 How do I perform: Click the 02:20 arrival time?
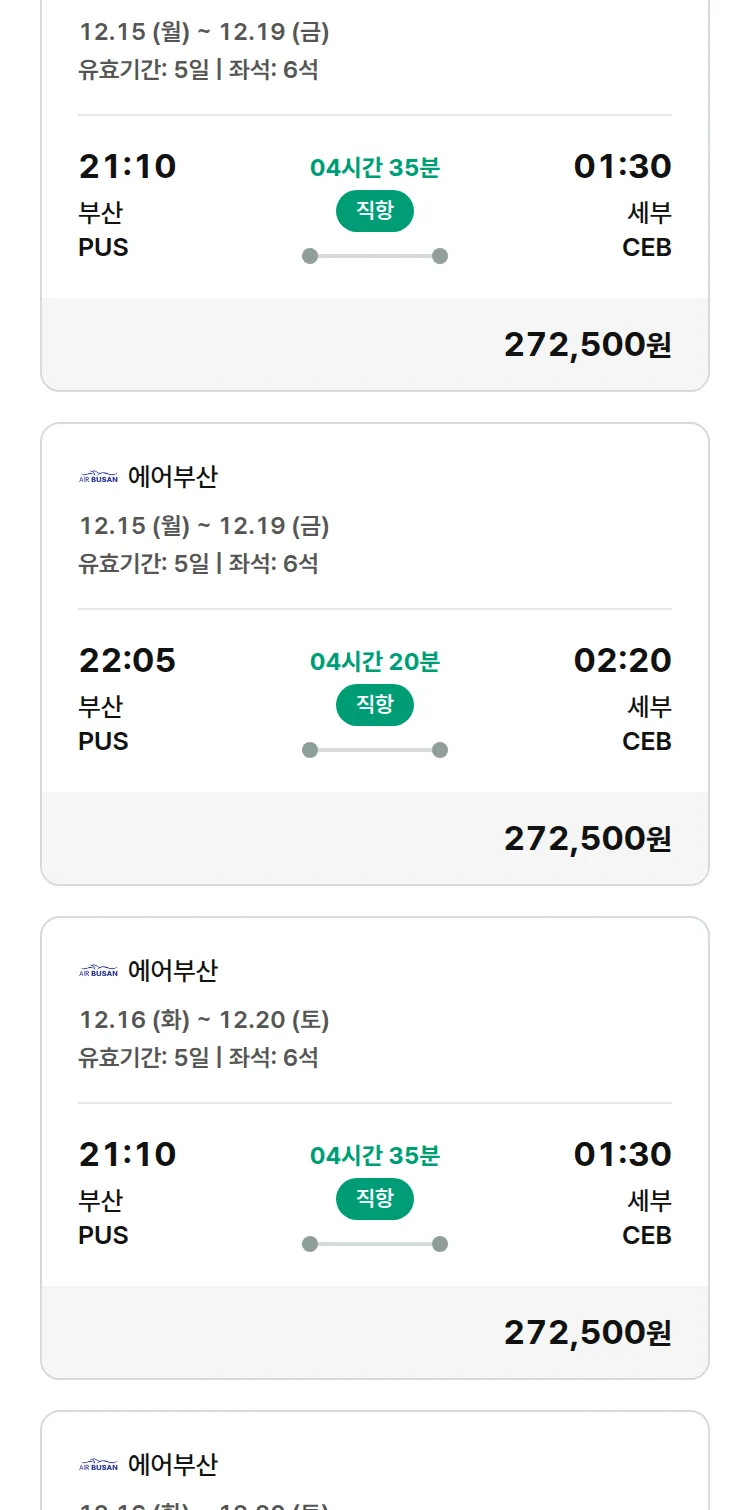tap(622, 660)
